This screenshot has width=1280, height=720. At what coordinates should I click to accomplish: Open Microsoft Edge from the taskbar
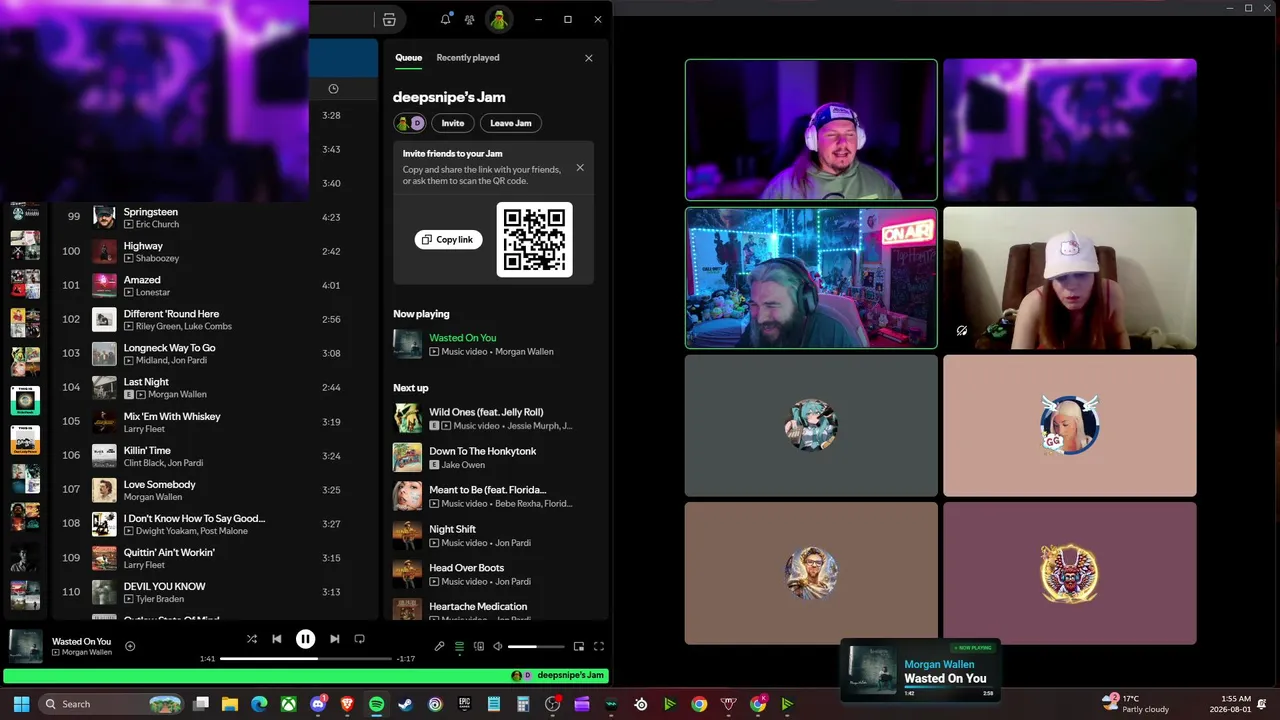(259, 704)
